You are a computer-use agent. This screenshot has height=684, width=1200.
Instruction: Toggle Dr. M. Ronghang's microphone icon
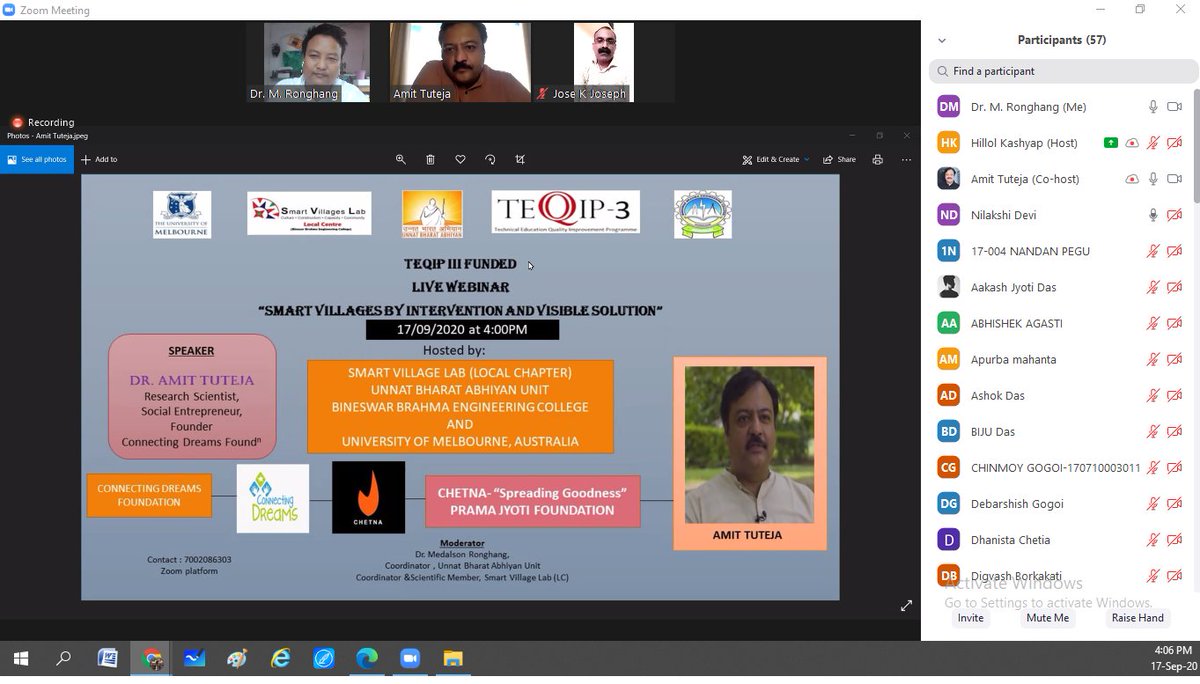1153,107
